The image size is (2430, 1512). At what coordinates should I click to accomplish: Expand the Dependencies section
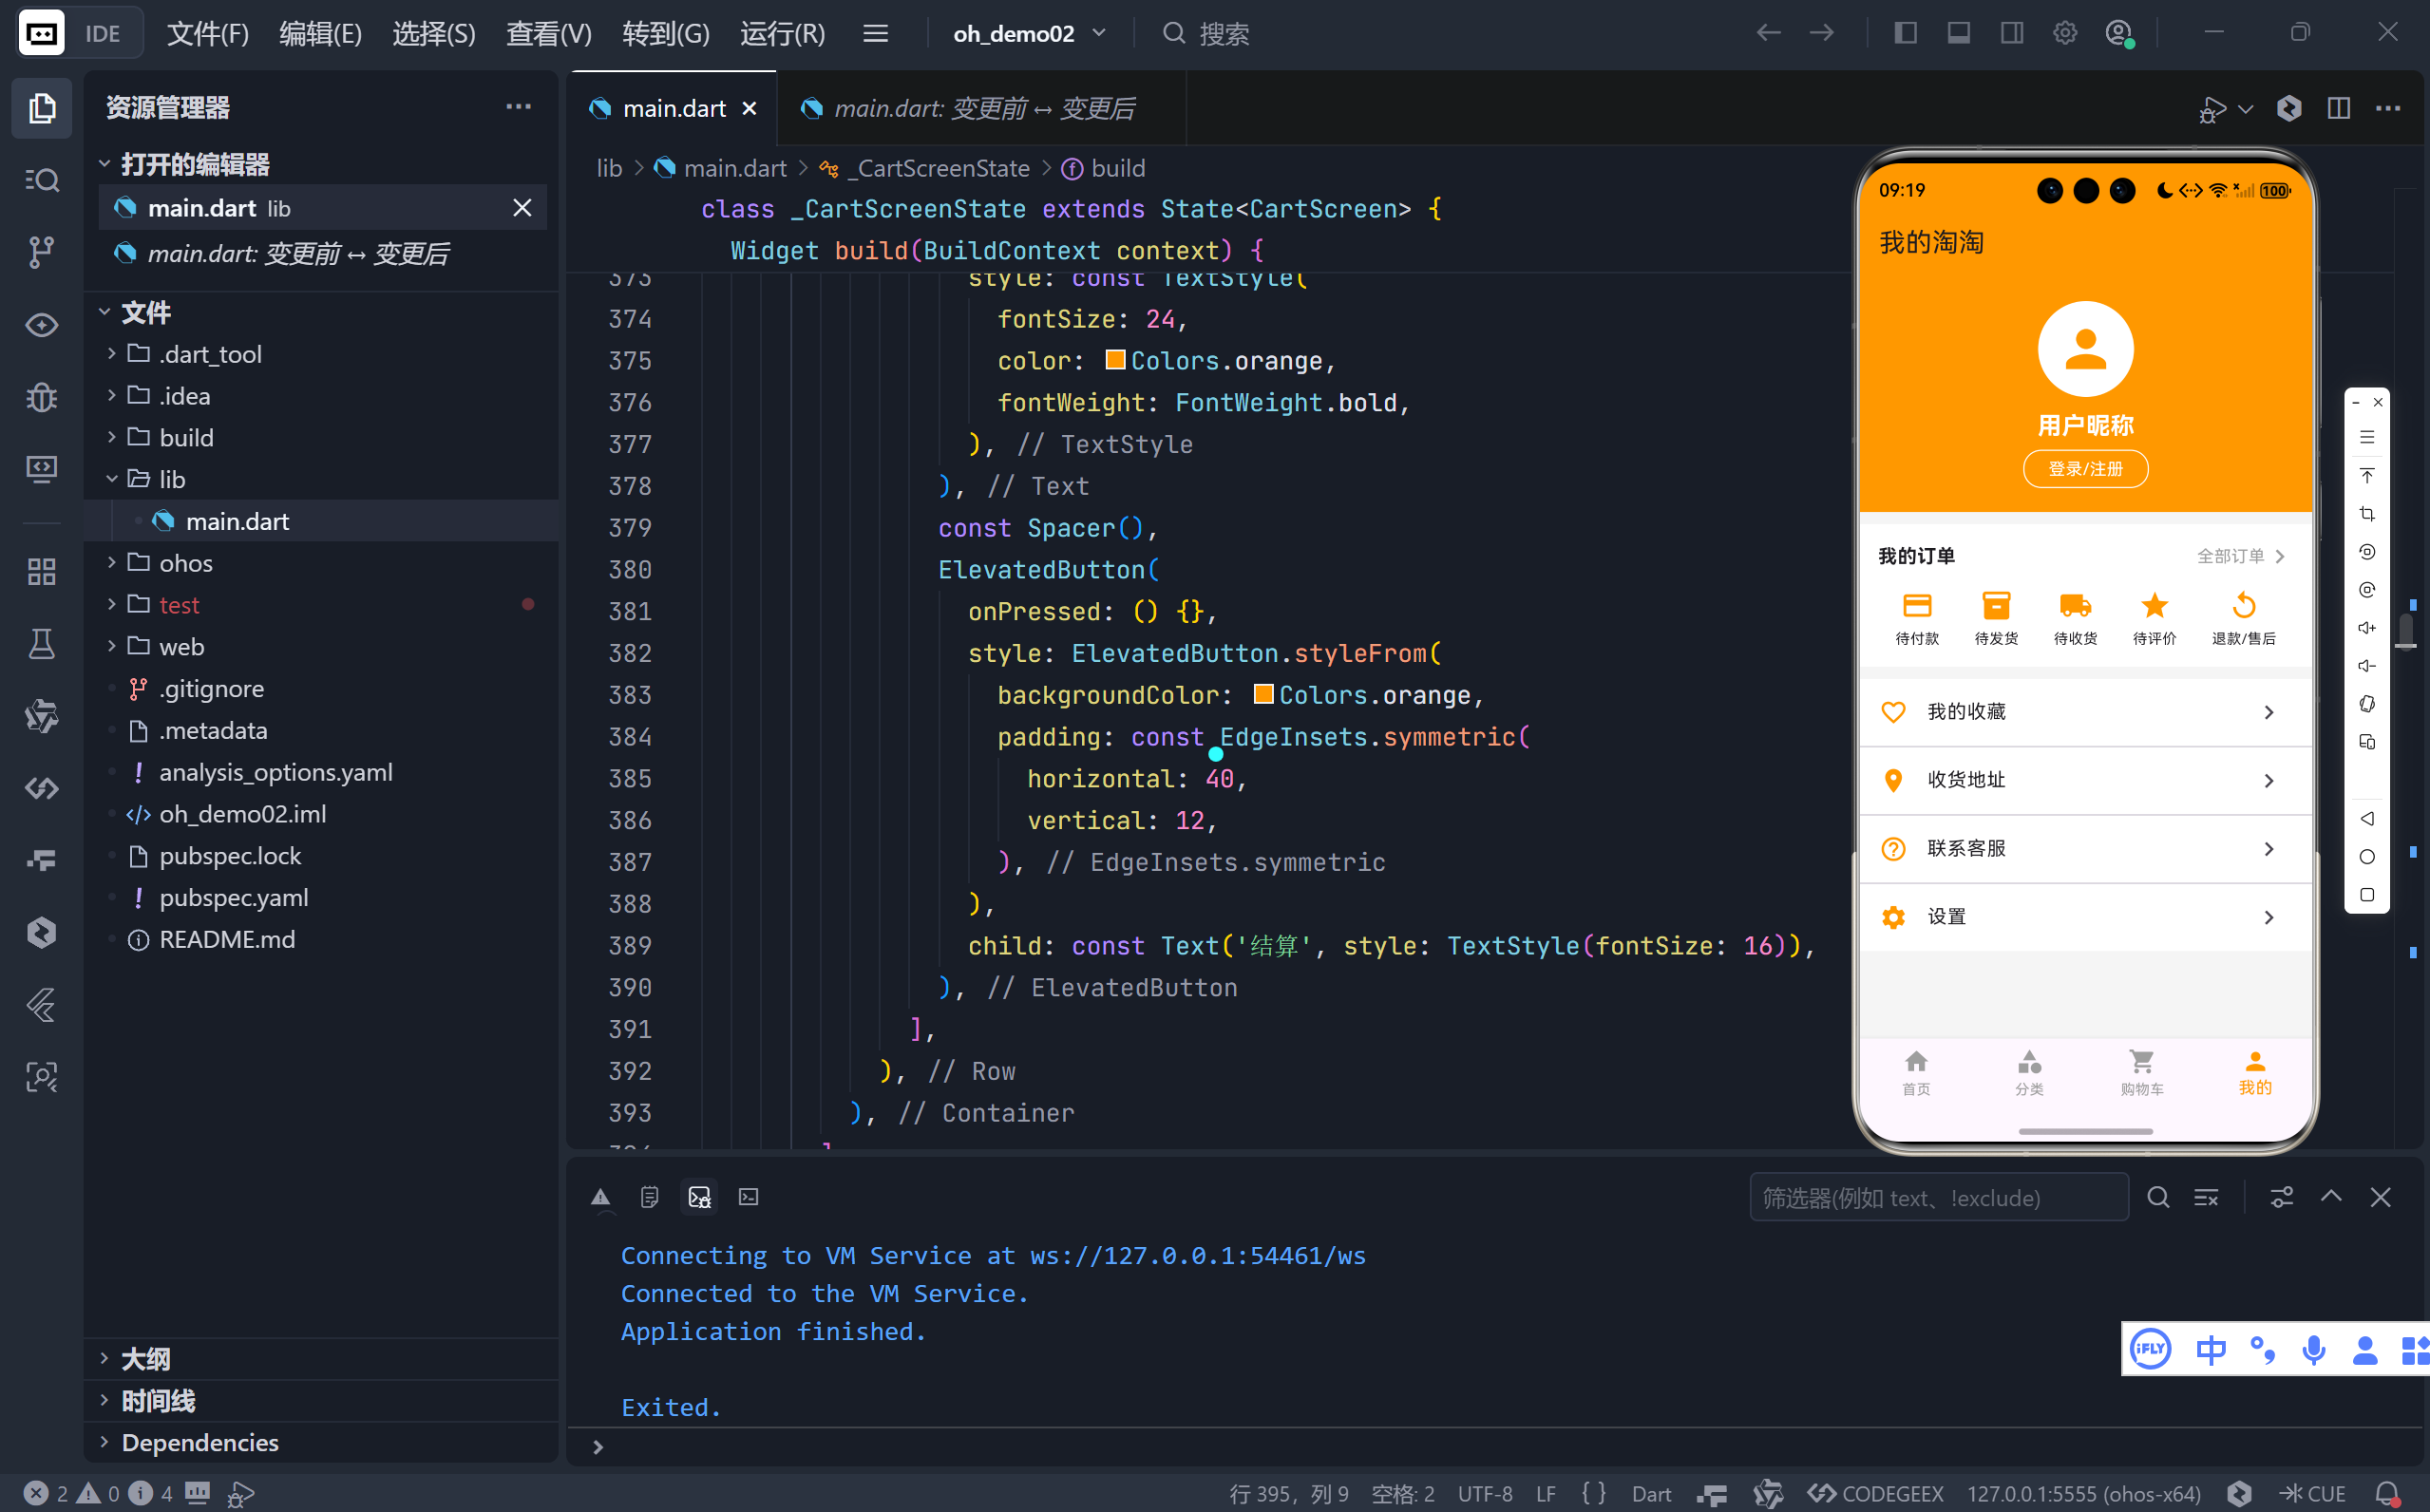pyautogui.click(x=200, y=1442)
